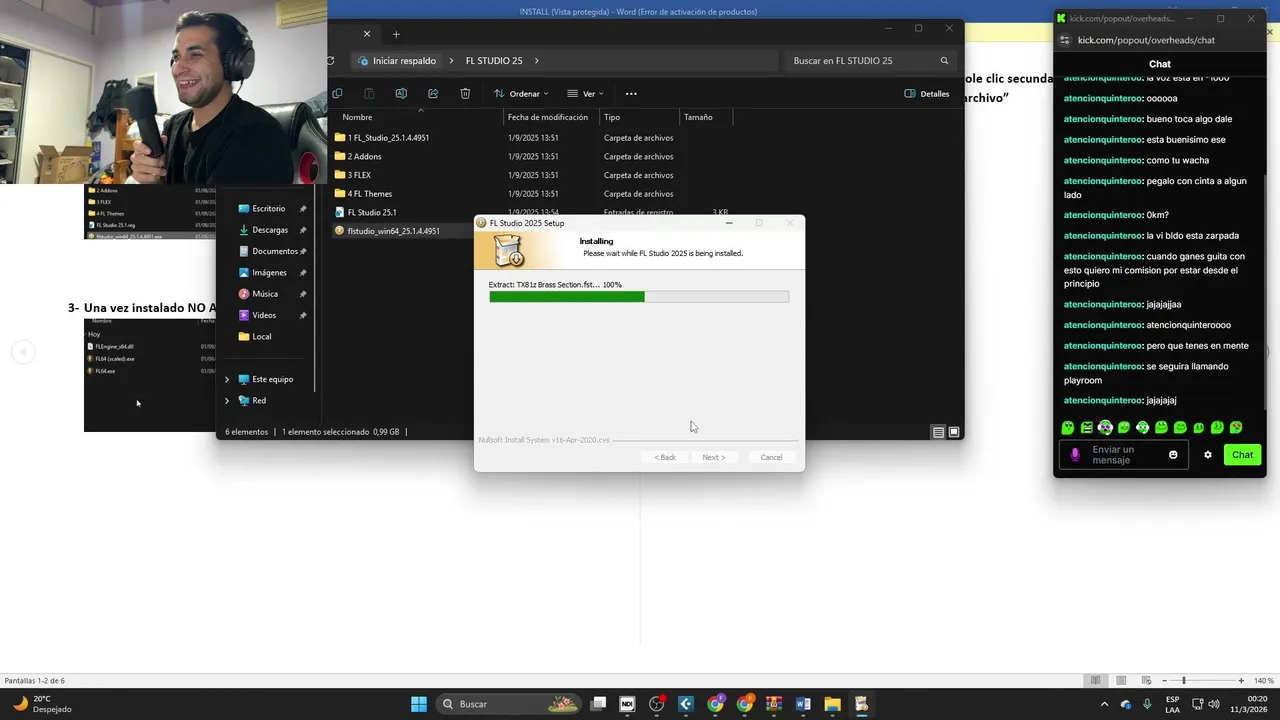Expand Este equipo in navigation pane
1280x720 pixels.
tap(227, 379)
